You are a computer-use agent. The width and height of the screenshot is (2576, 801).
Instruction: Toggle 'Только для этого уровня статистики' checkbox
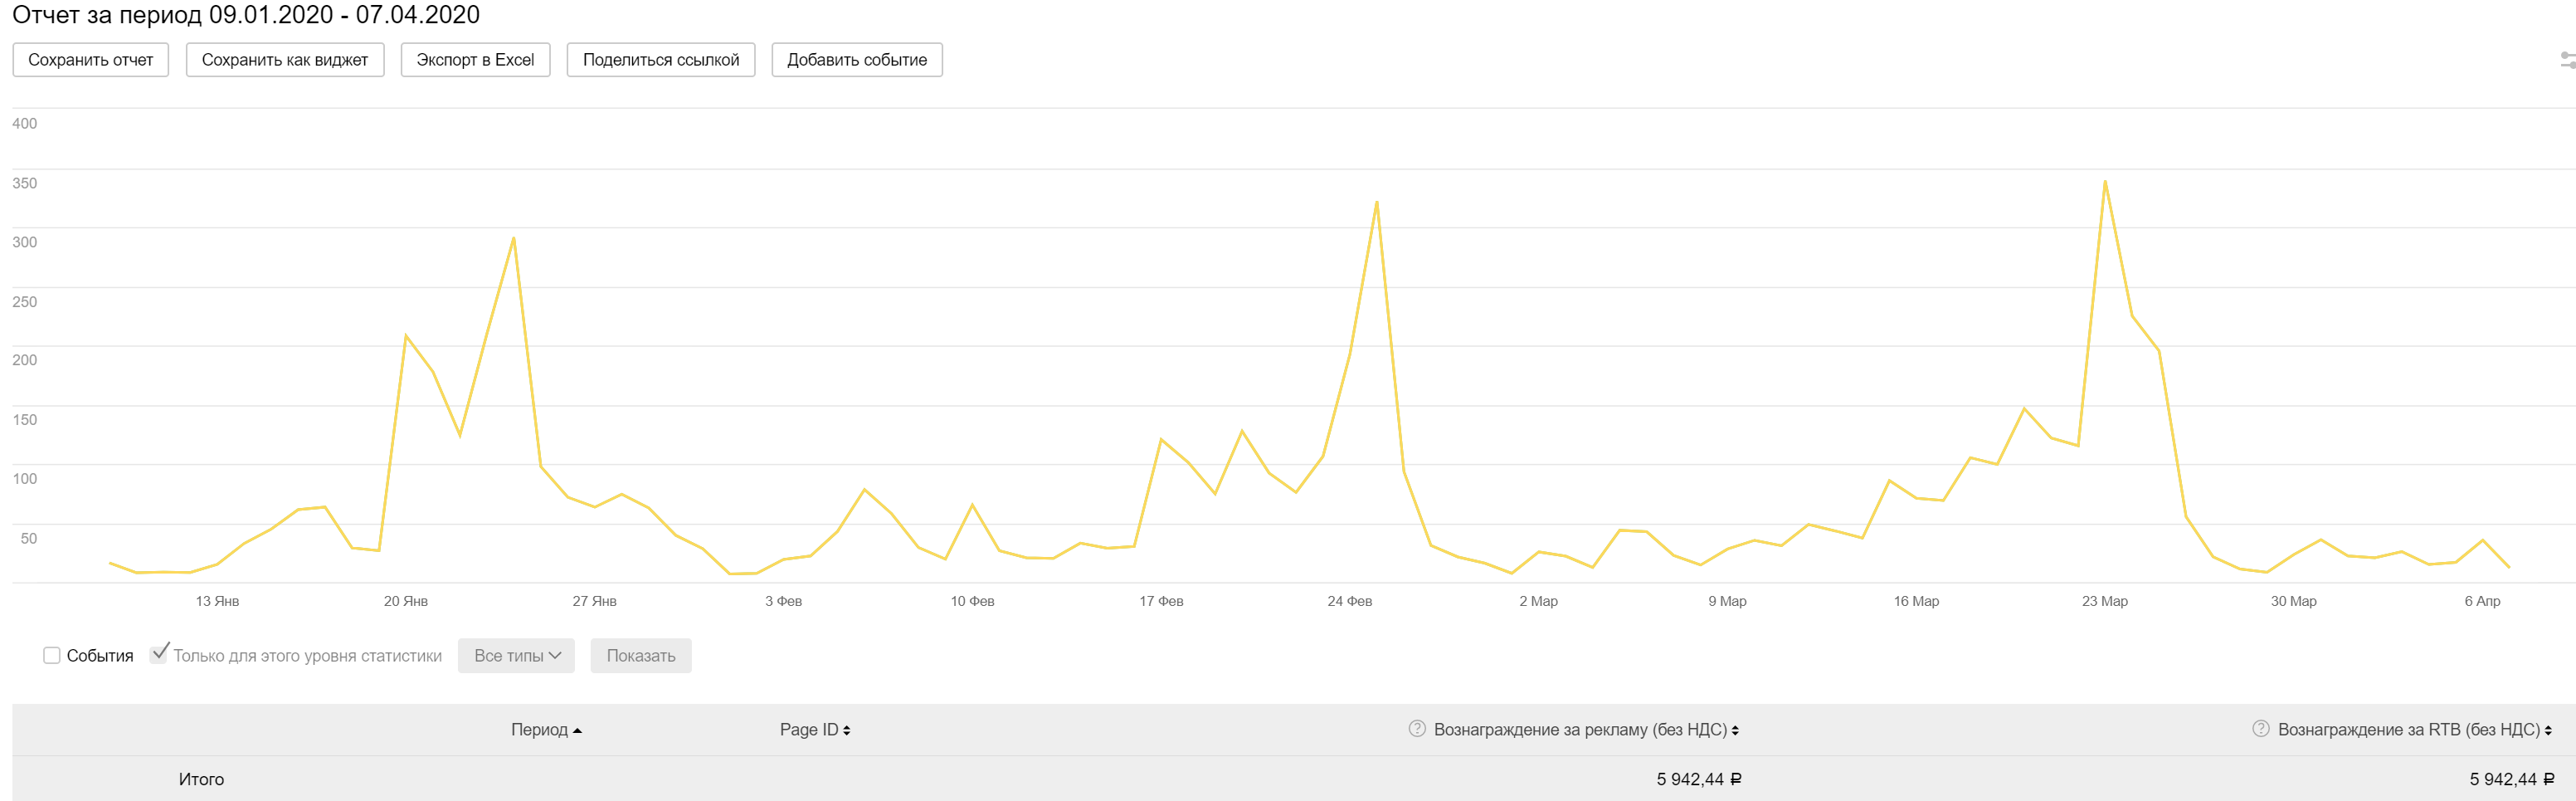click(x=159, y=655)
